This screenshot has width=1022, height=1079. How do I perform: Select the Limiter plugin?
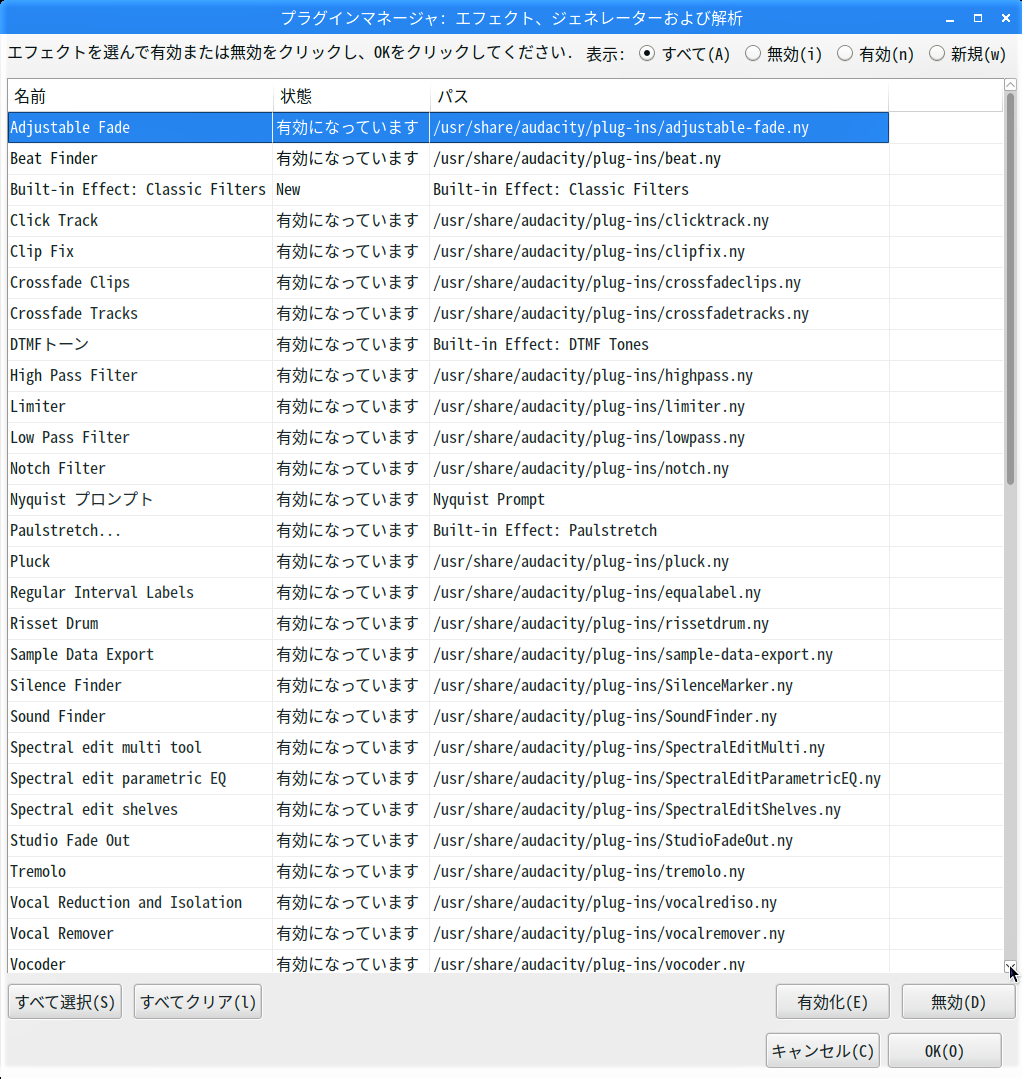click(x=38, y=406)
